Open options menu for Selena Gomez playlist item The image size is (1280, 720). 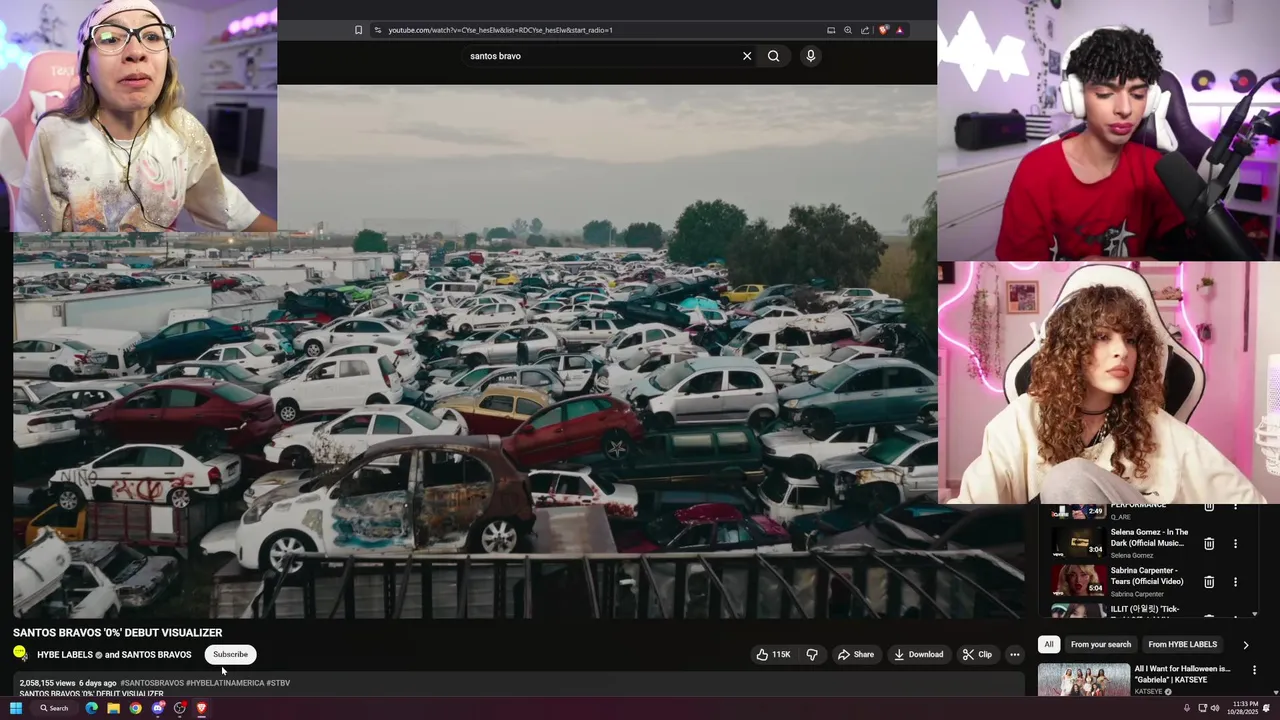tap(1235, 543)
